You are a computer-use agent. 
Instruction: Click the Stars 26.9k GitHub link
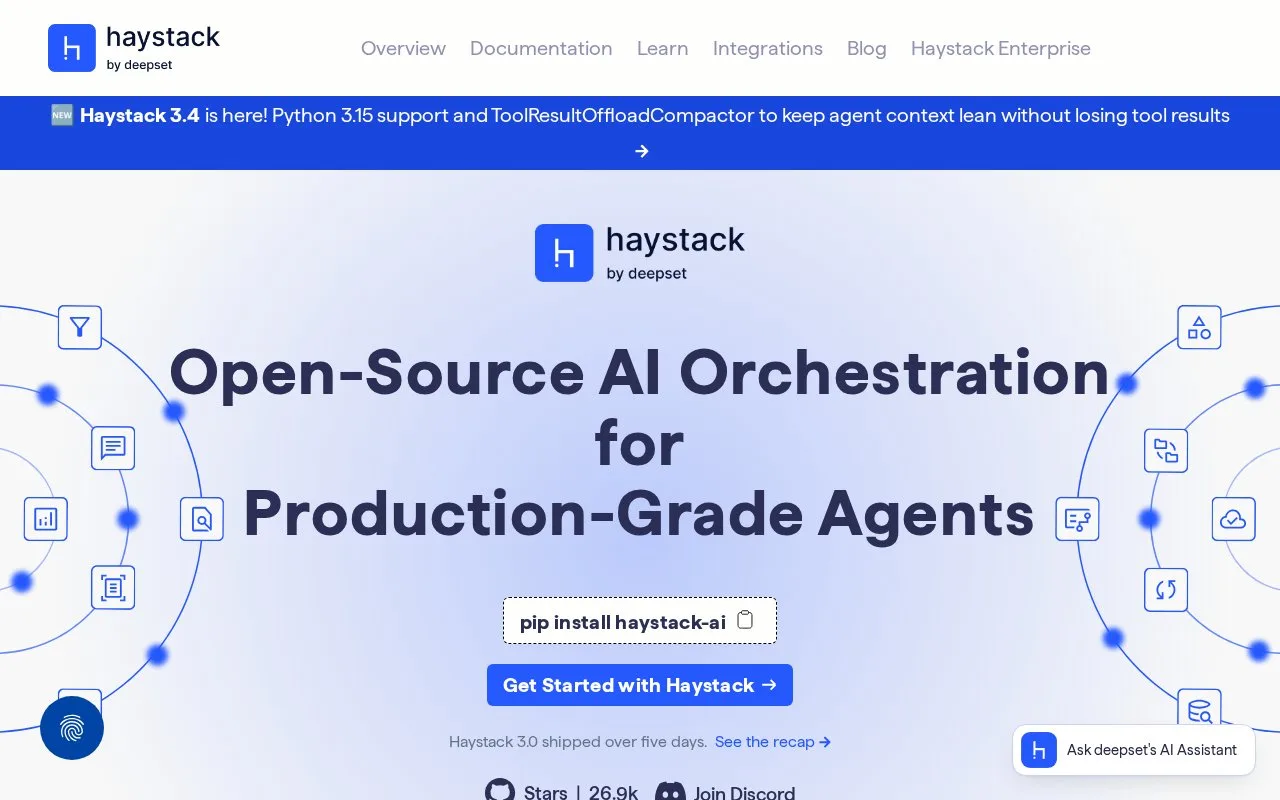pos(562,793)
